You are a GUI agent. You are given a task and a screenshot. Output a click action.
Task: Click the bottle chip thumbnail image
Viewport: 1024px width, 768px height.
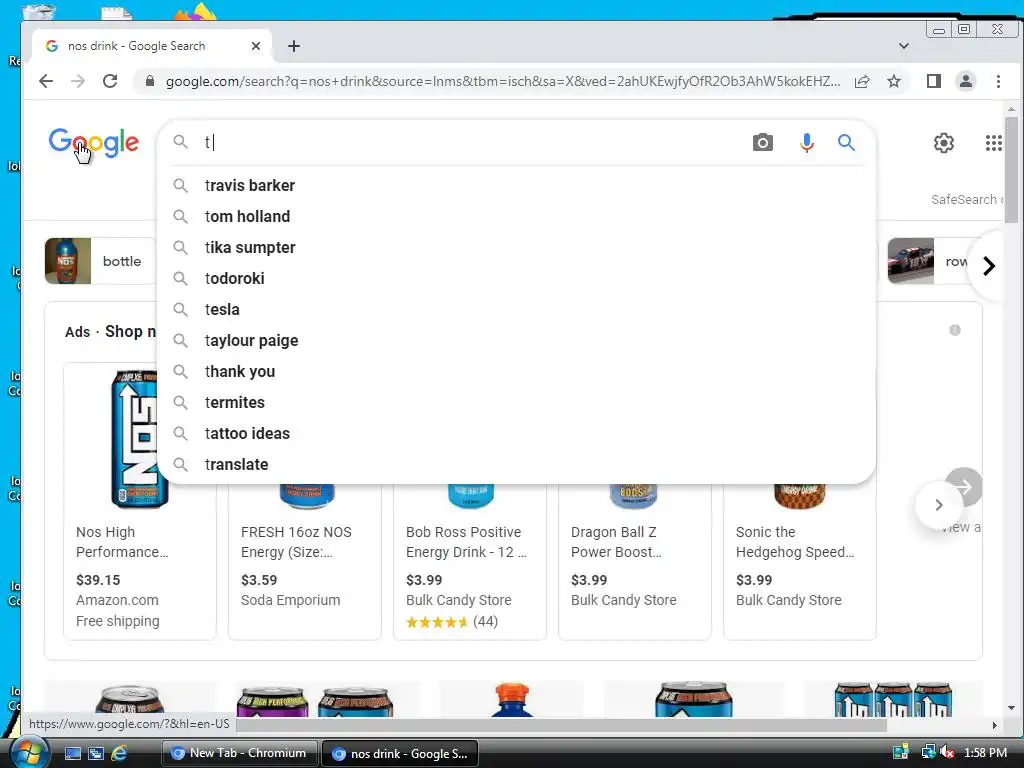pos(68,261)
